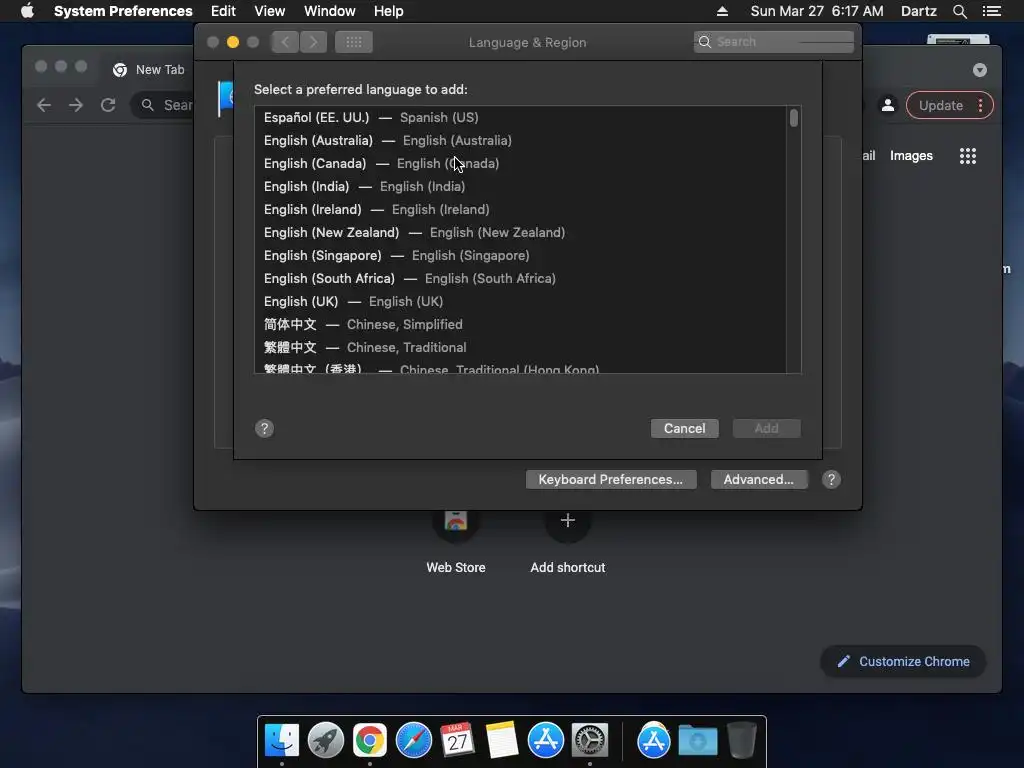Select English (South Africa) language

click(520, 278)
